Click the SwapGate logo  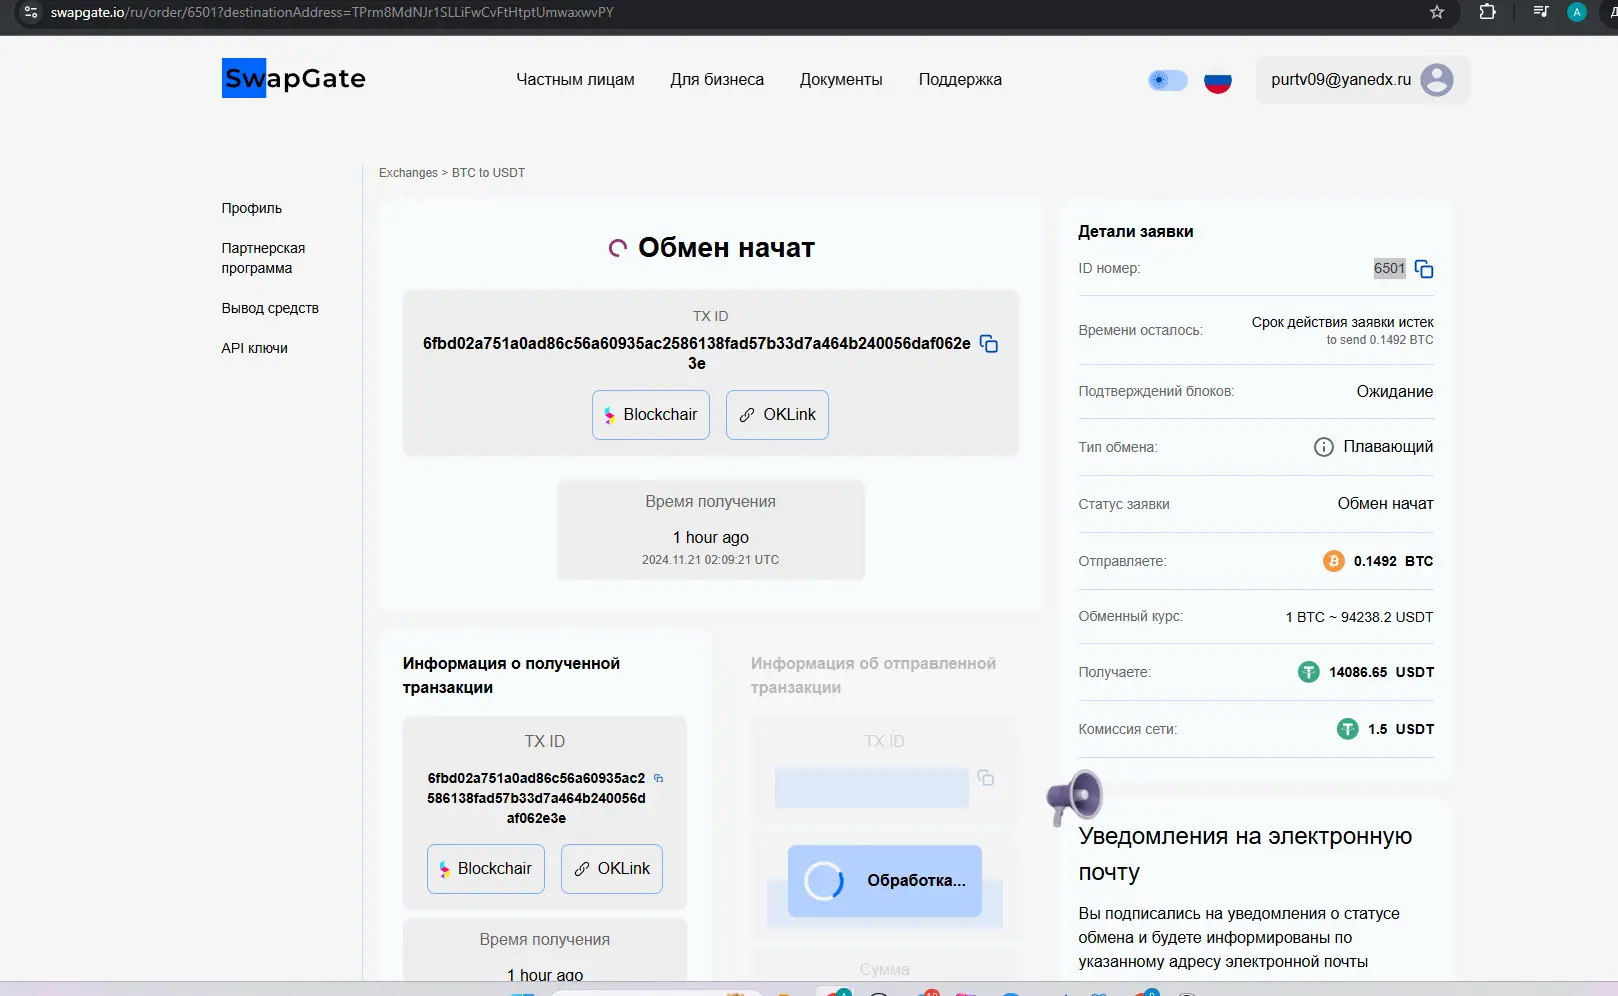point(293,78)
